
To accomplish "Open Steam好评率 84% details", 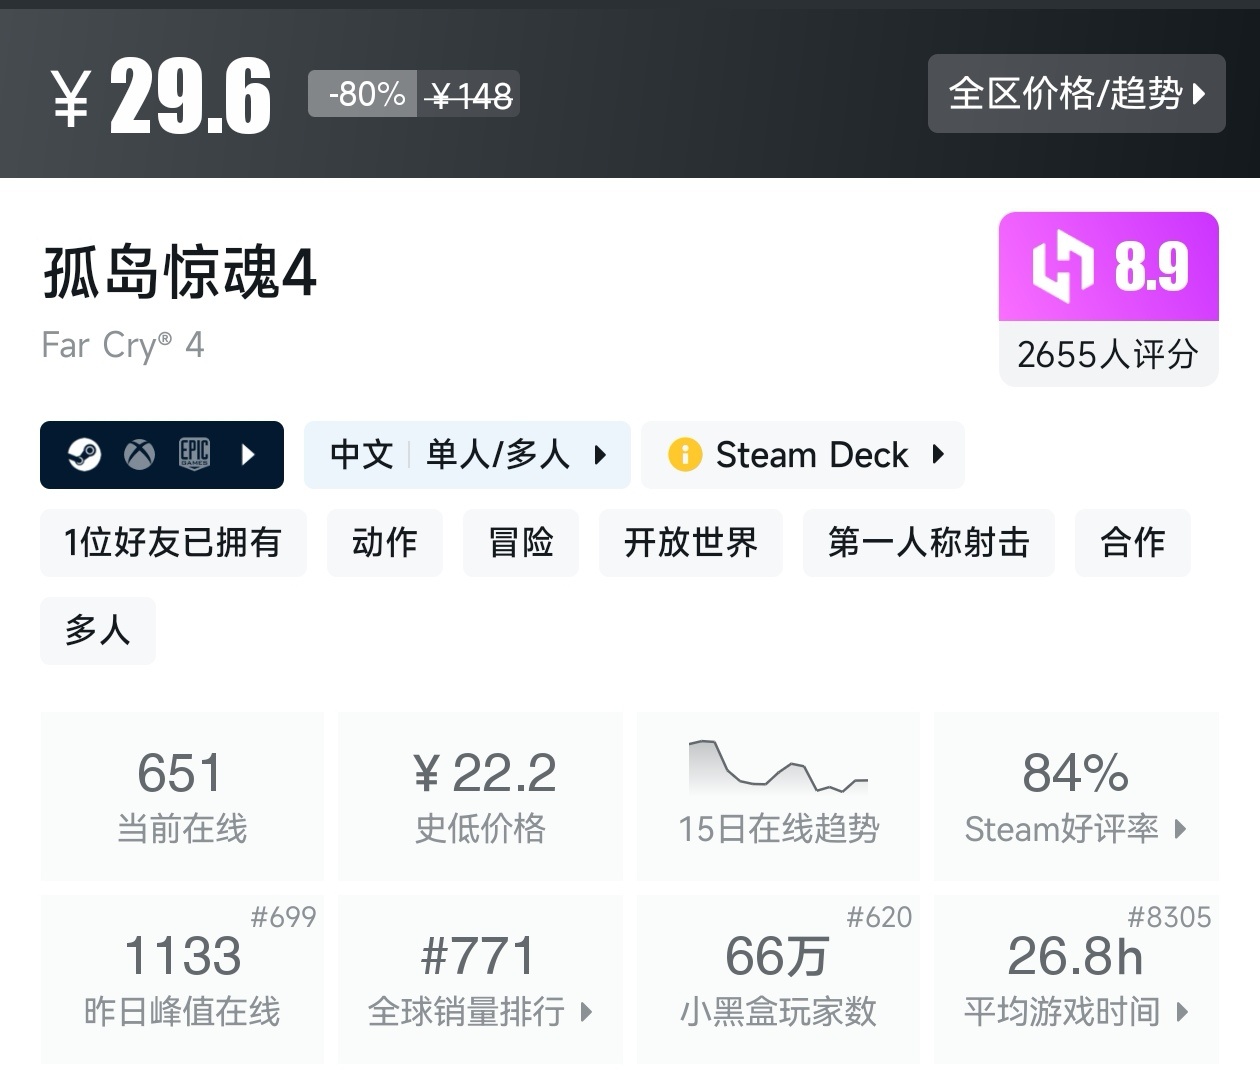I will coord(1076,796).
